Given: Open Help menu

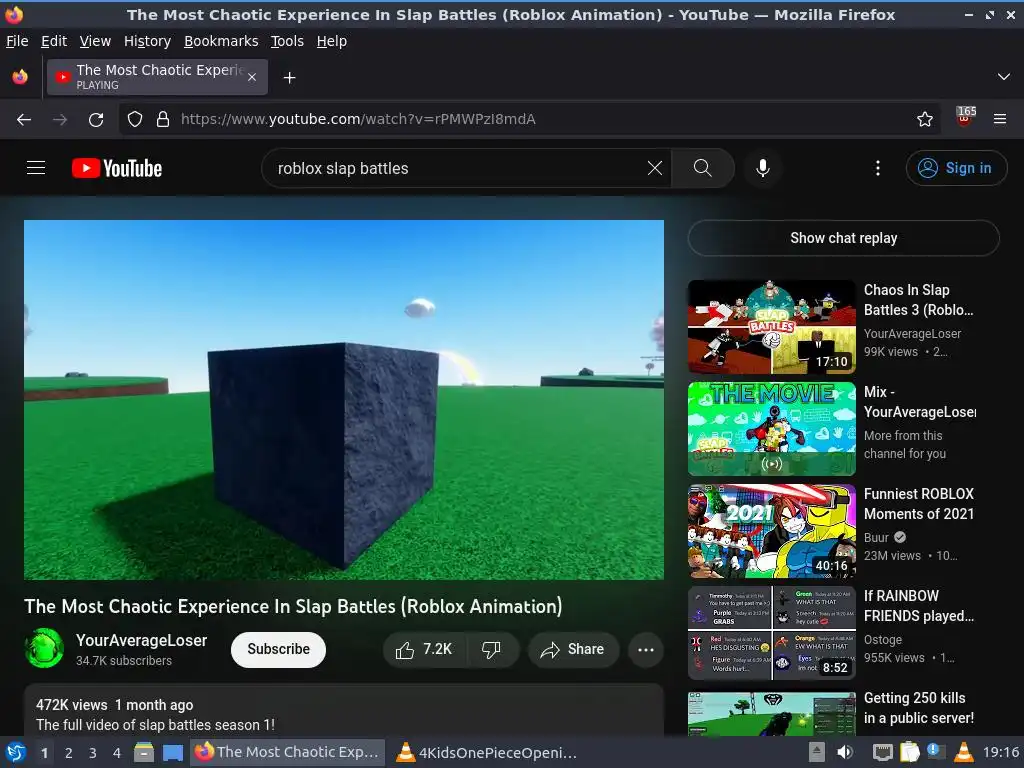Looking at the screenshot, I should coord(332,41).
